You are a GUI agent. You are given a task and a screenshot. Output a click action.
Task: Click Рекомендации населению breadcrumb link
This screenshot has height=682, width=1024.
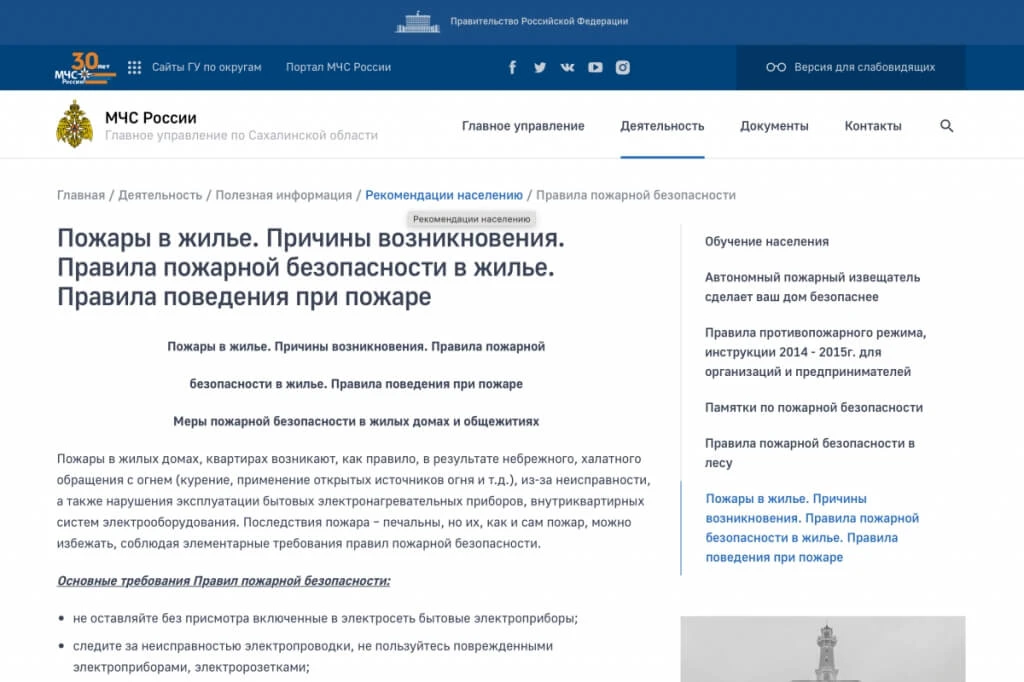pos(444,195)
